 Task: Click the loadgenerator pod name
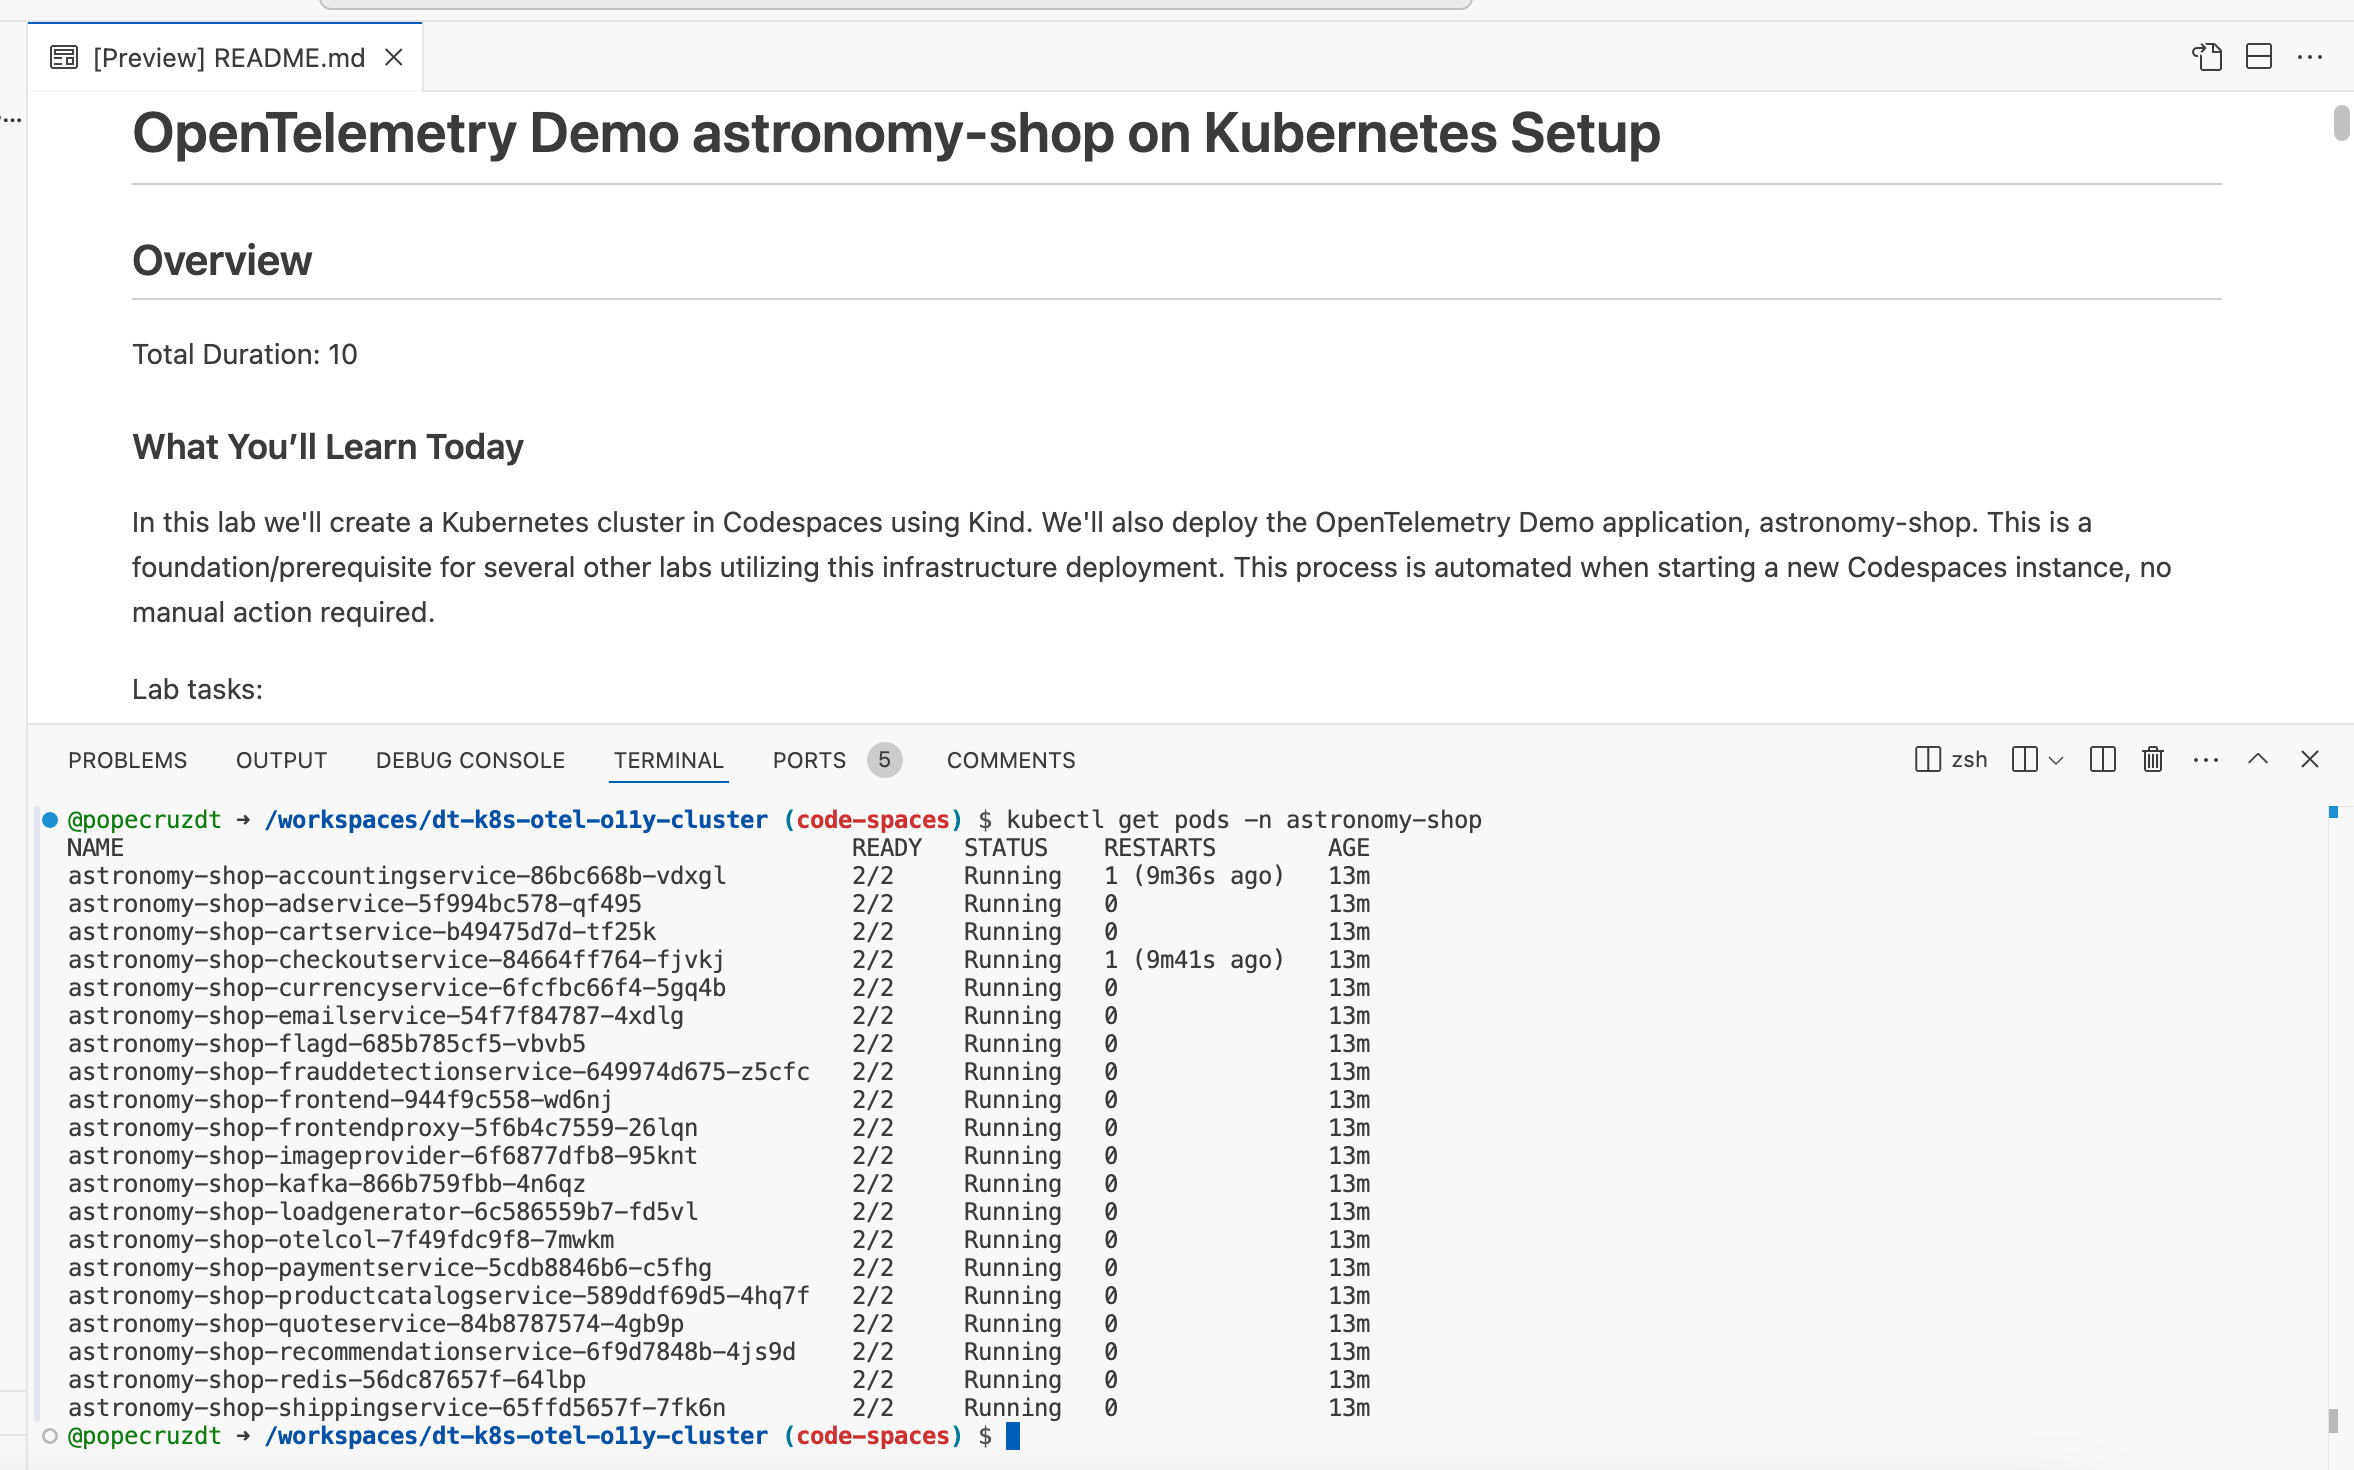pos(383,1212)
